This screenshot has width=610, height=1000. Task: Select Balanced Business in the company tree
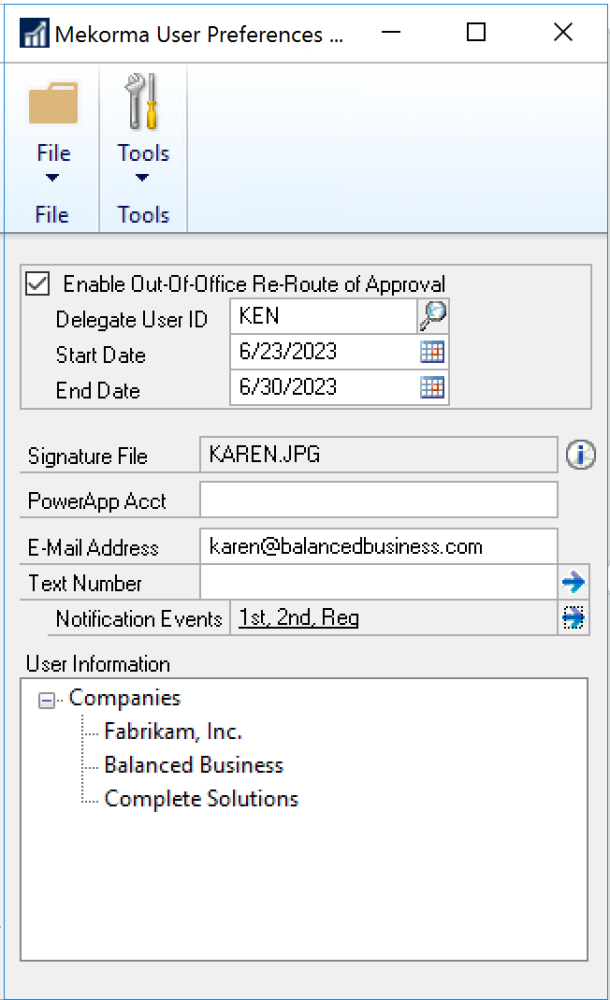[x=193, y=766]
